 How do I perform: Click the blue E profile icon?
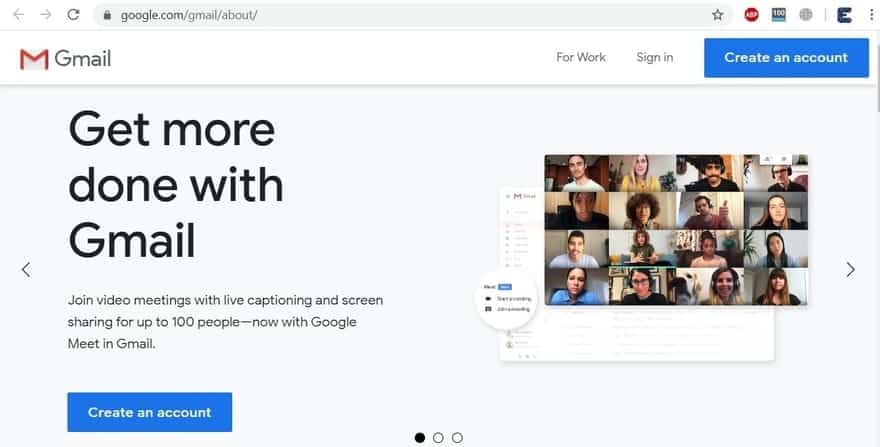pos(844,15)
